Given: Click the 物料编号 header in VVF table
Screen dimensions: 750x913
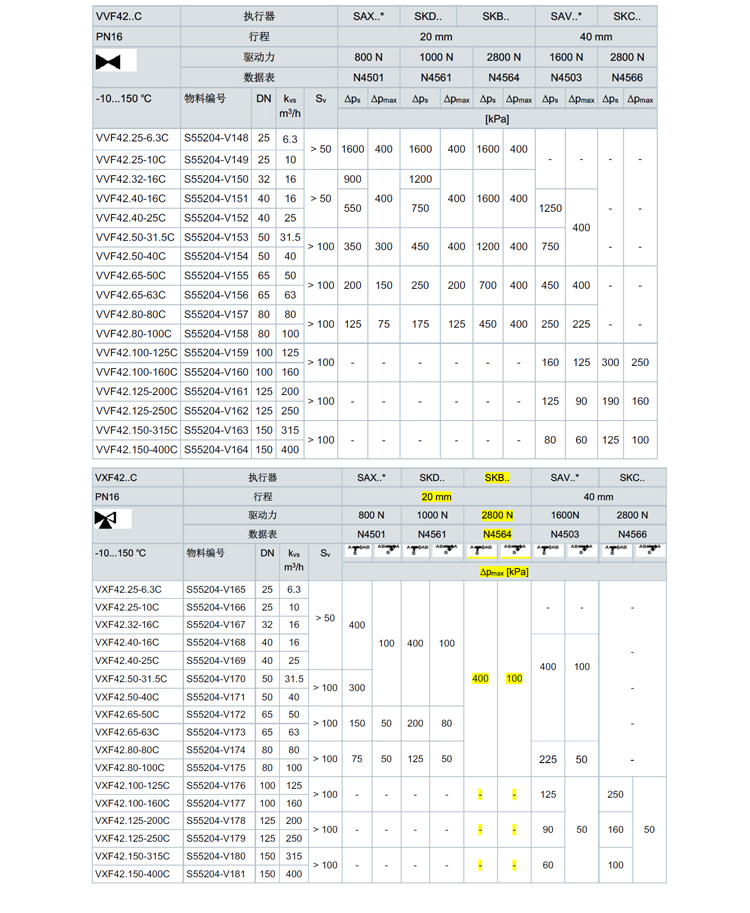Looking at the screenshot, I should point(205,98).
